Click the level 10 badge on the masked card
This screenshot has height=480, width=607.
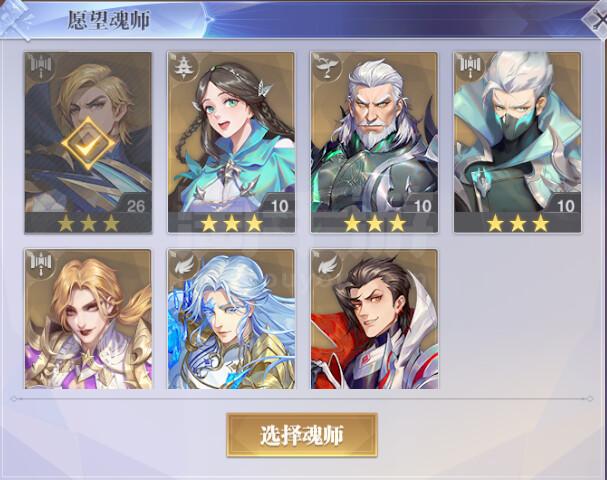tap(565, 205)
